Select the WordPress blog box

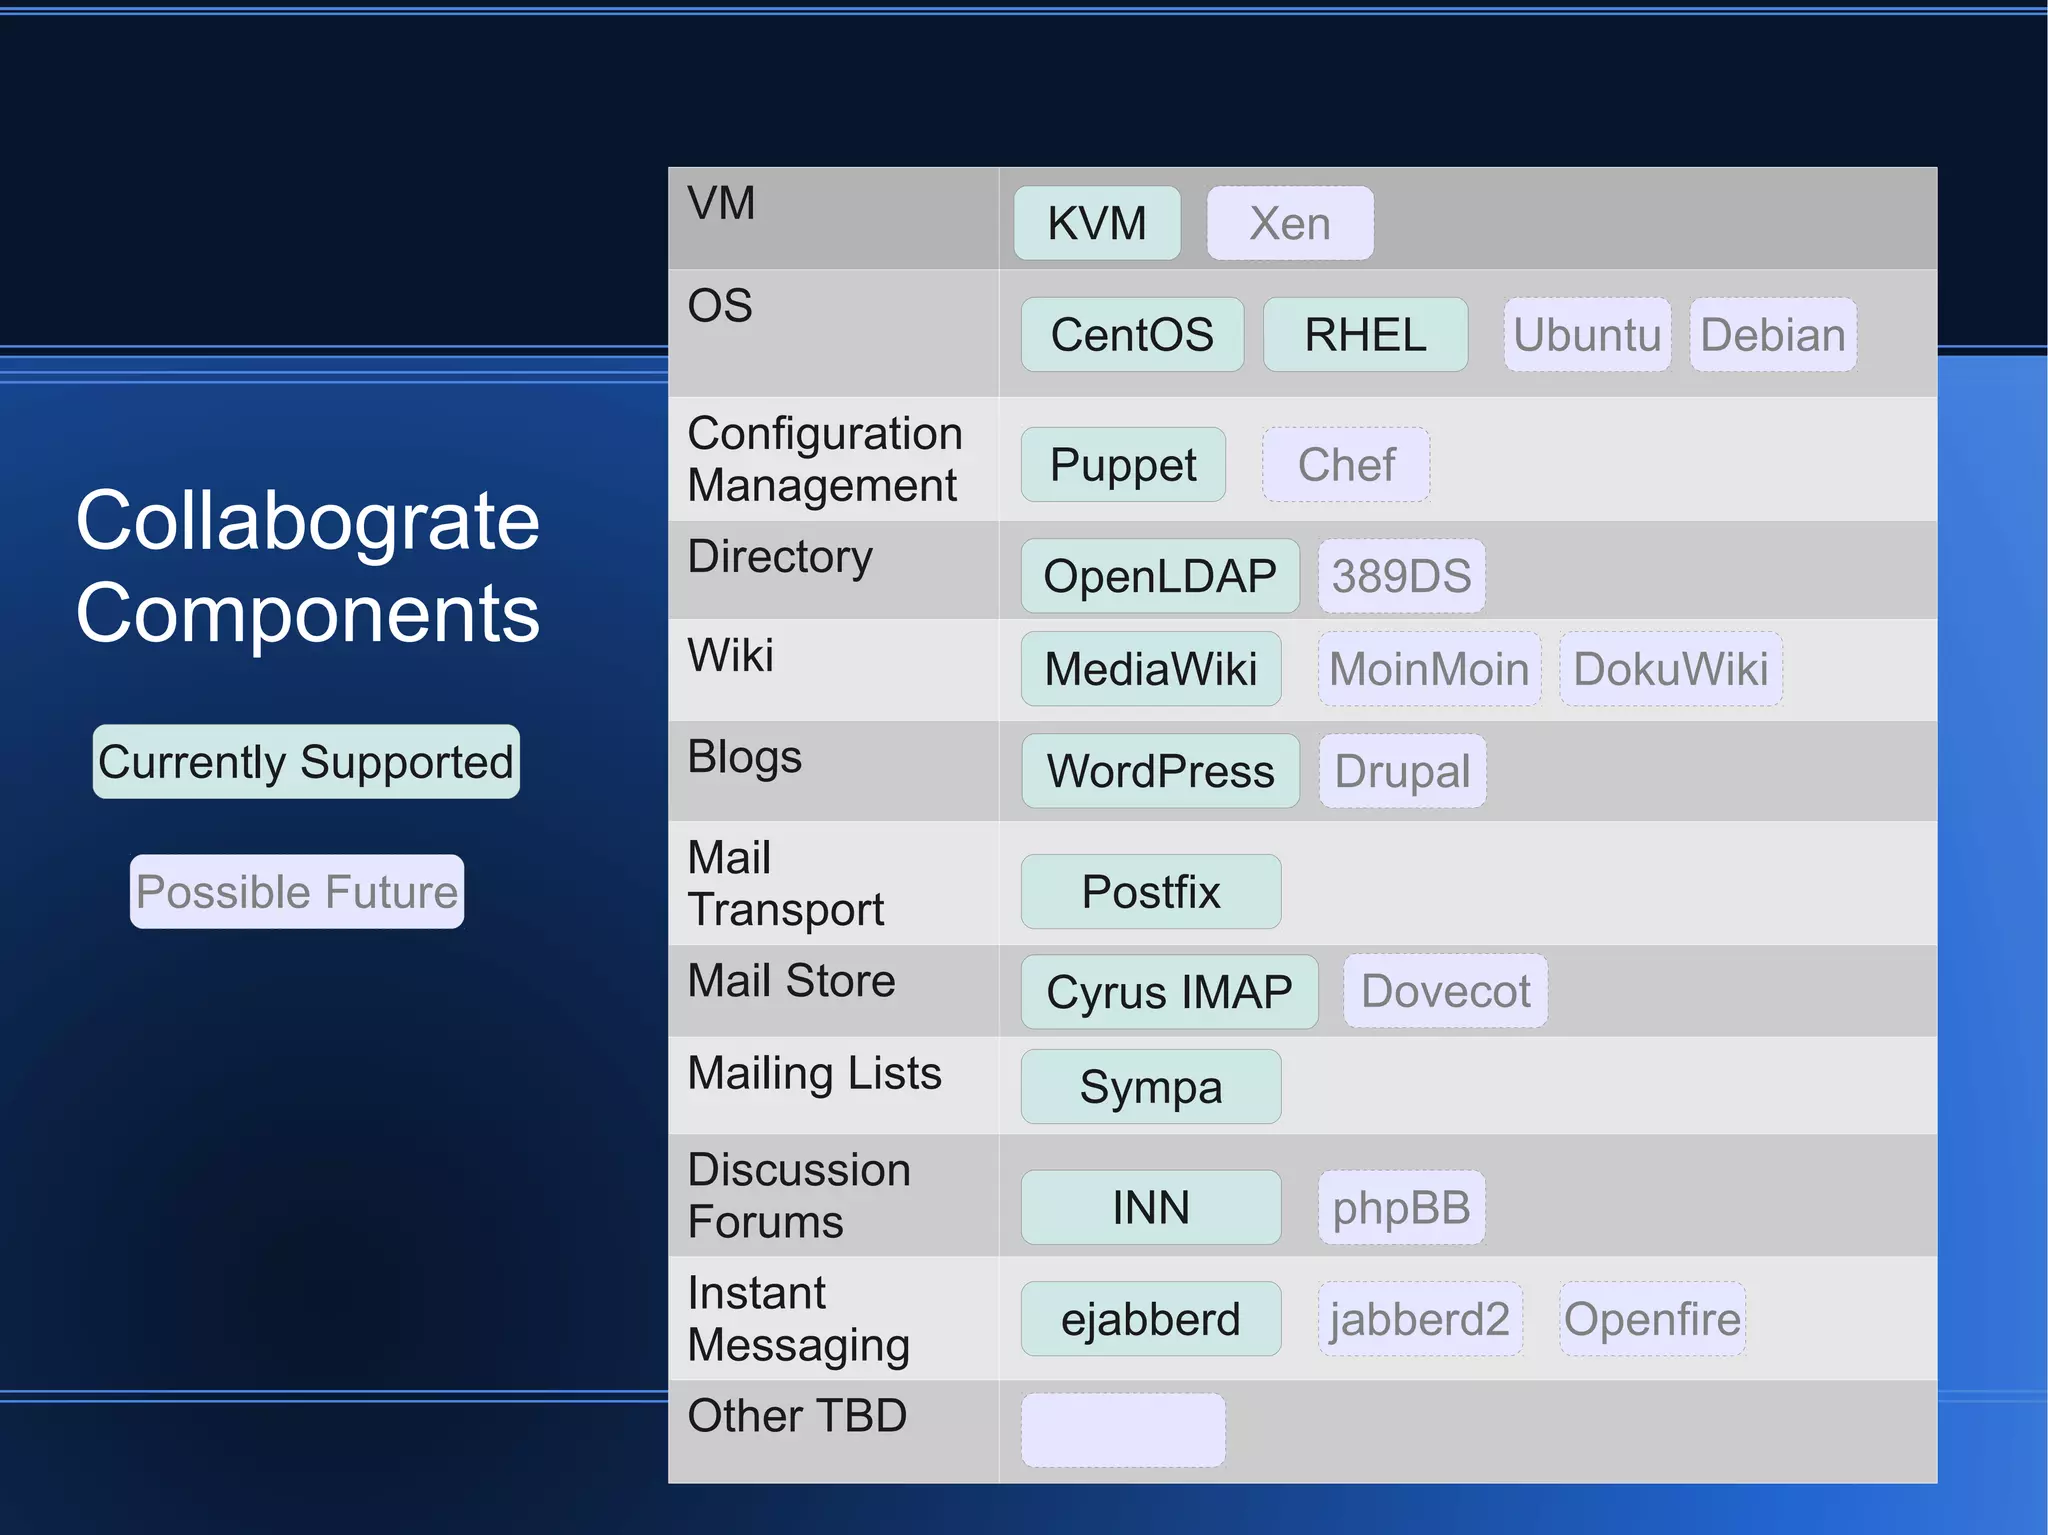click(1160, 771)
